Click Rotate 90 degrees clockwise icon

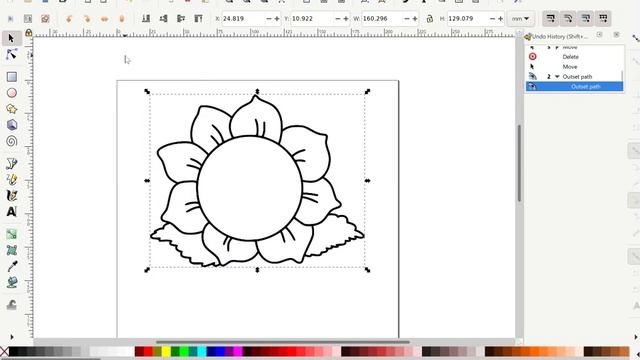87,19
